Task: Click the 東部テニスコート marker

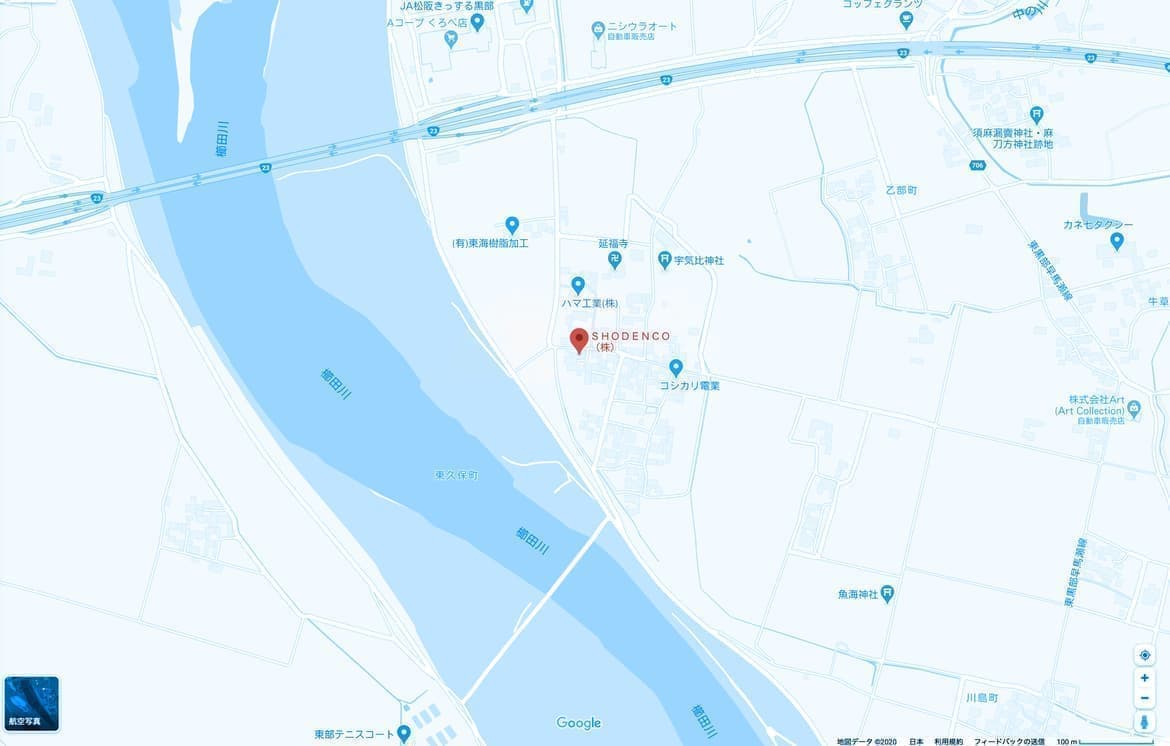Action: pyautogui.click(x=404, y=734)
